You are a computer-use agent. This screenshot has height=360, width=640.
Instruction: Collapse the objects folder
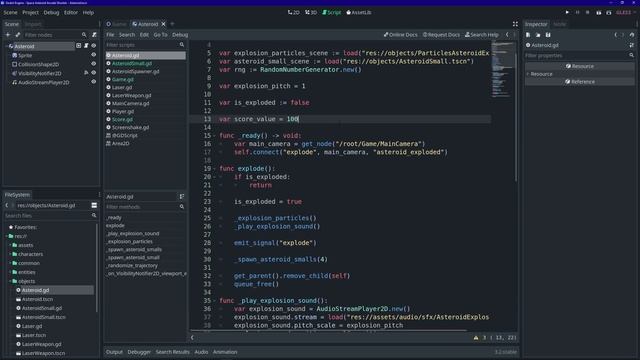click(10, 281)
